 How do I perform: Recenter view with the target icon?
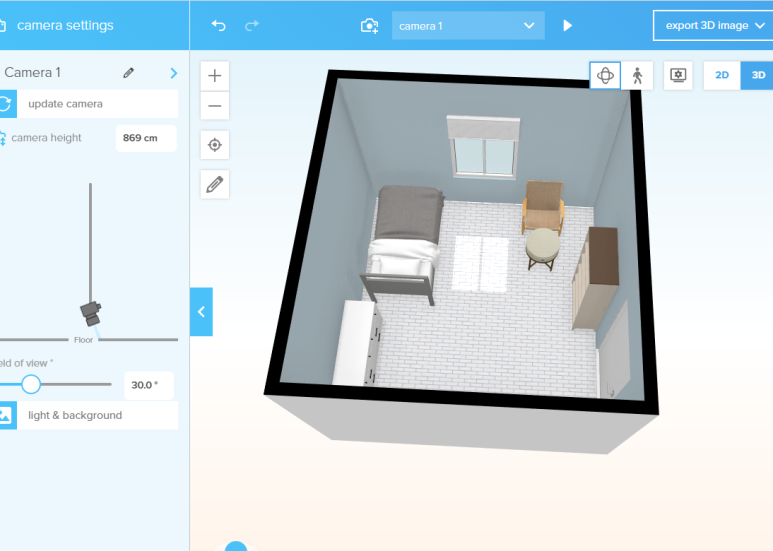pos(214,145)
